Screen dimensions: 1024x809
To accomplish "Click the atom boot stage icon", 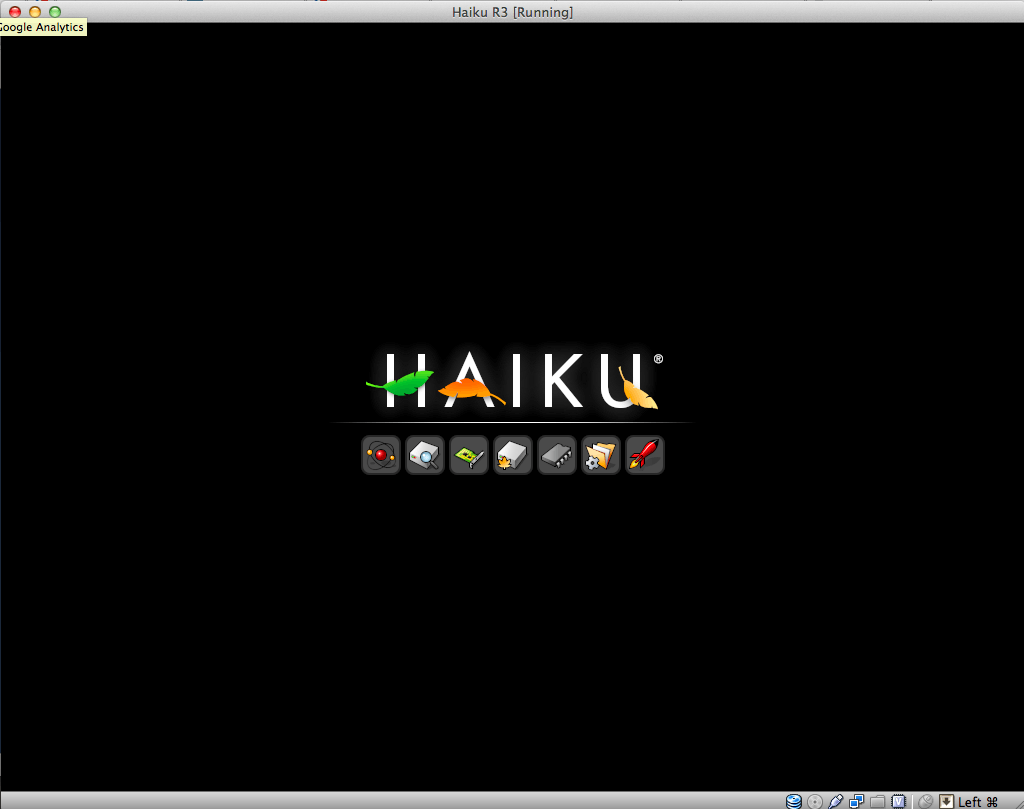I will coord(381,456).
